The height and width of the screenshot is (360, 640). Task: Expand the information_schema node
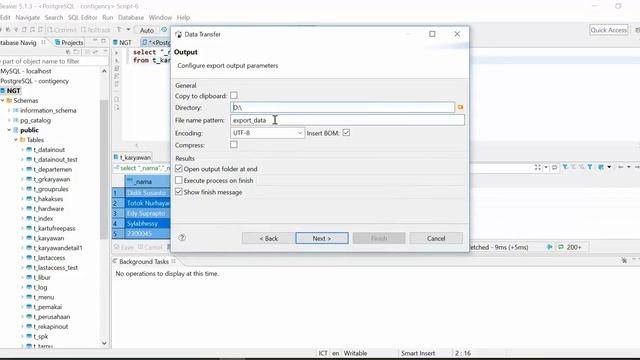(x=9, y=110)
